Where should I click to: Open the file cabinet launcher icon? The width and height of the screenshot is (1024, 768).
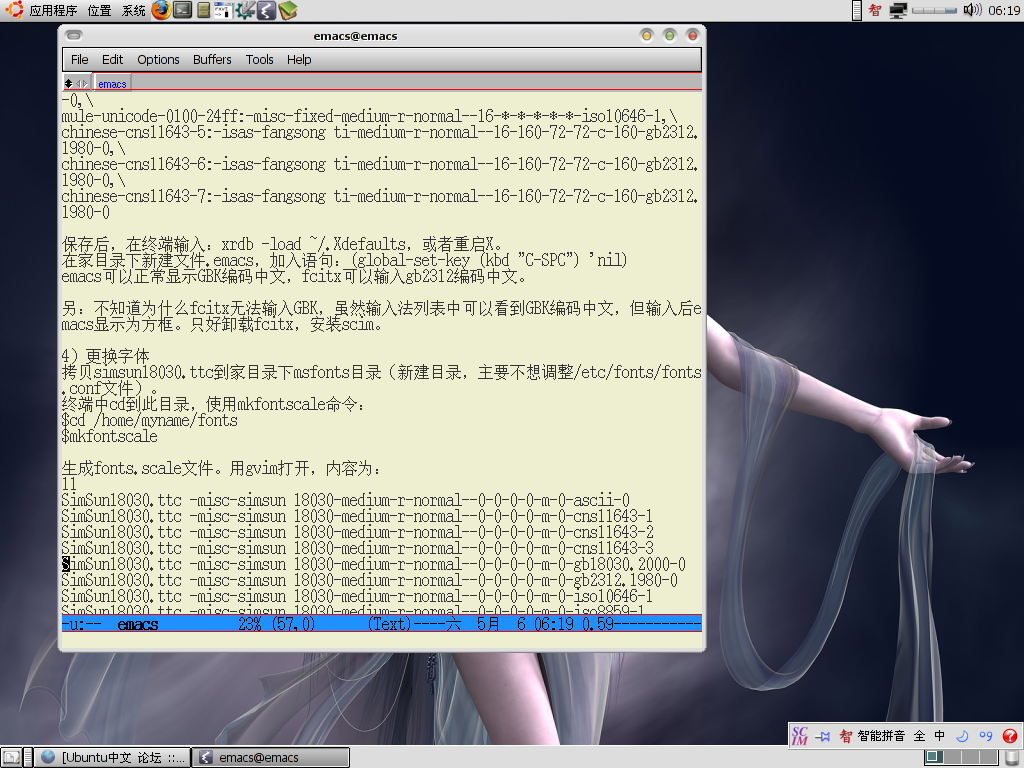click(204, 10)
